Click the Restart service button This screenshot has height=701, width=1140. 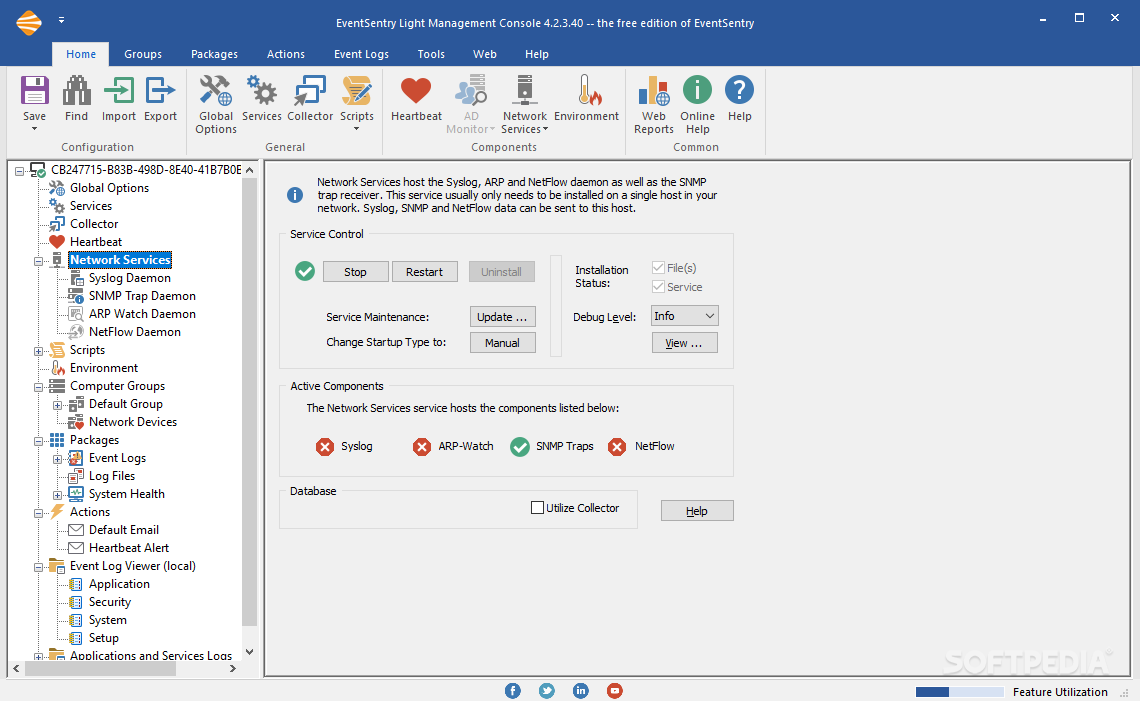tap(425, 272)
